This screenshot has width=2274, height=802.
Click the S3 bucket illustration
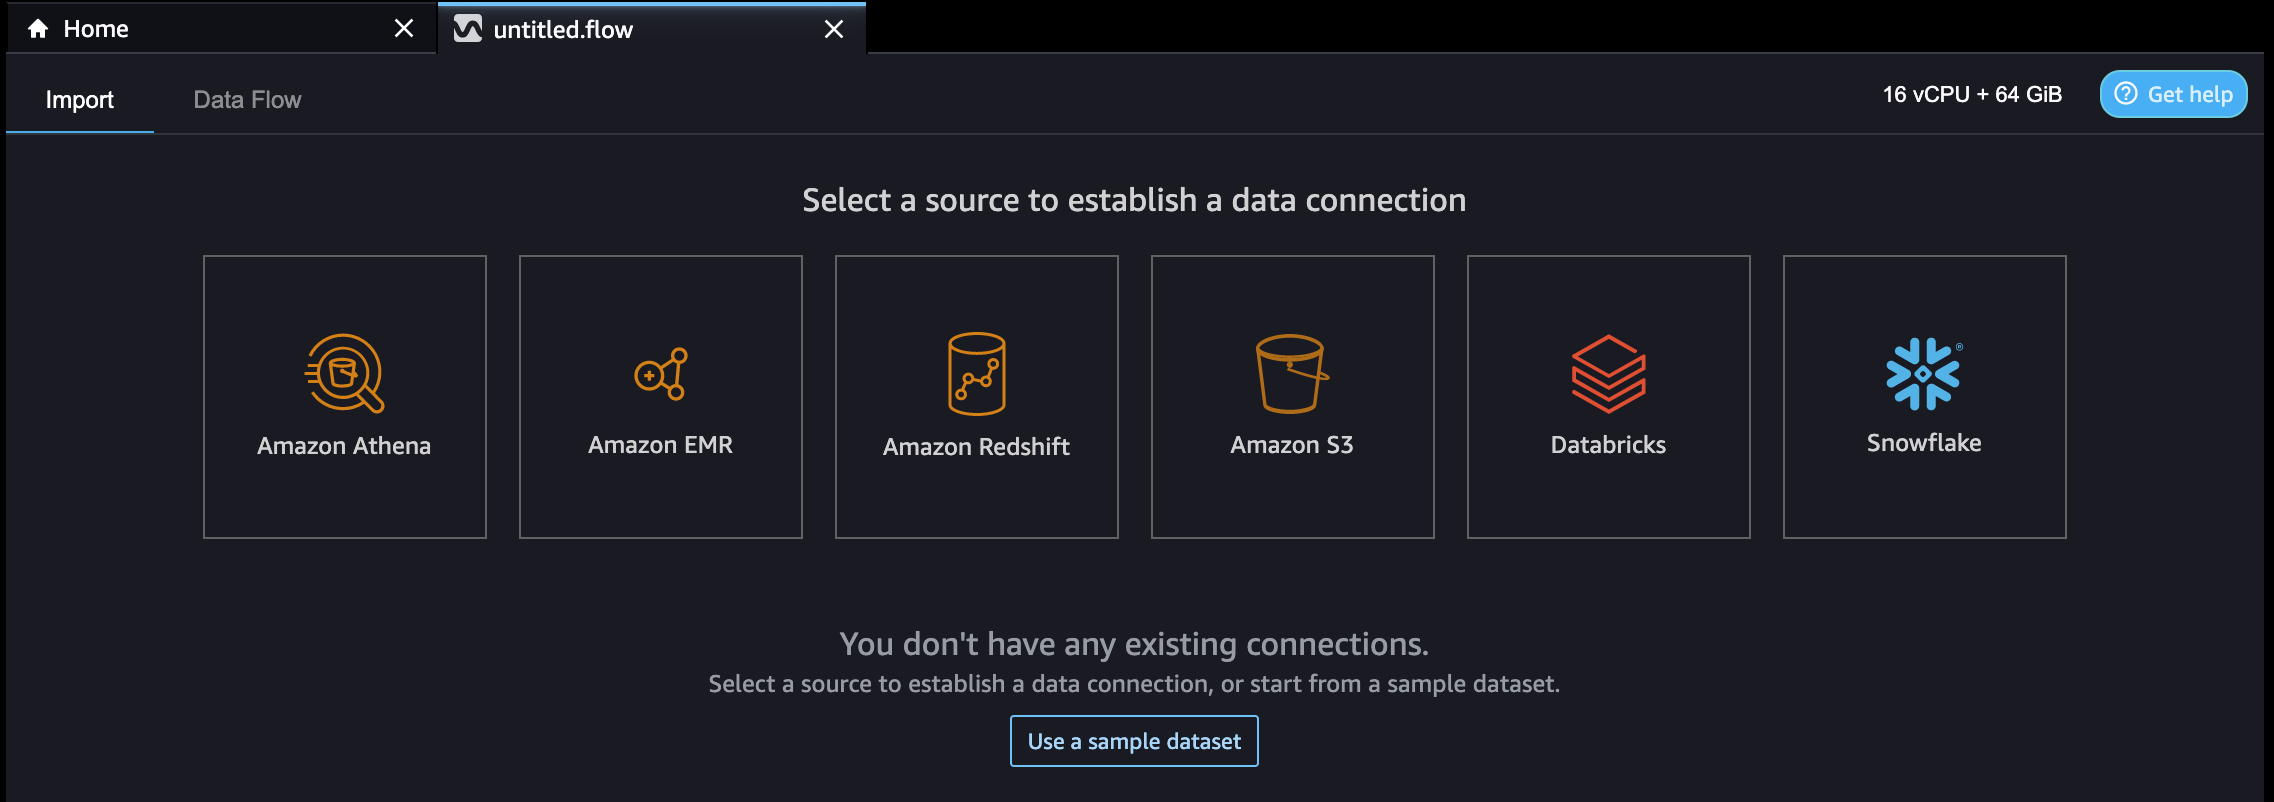1292,375
